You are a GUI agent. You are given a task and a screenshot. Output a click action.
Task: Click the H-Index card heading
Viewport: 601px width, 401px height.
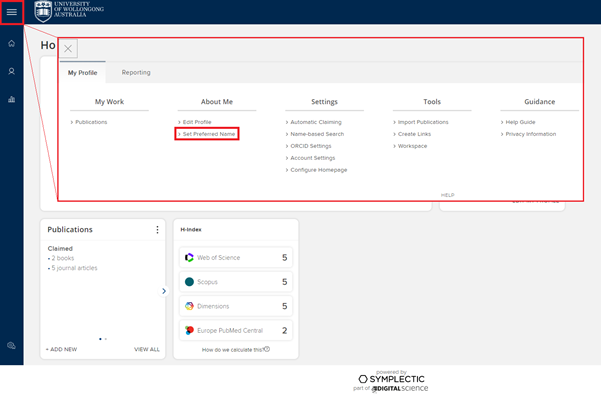[x=191, y=229]
